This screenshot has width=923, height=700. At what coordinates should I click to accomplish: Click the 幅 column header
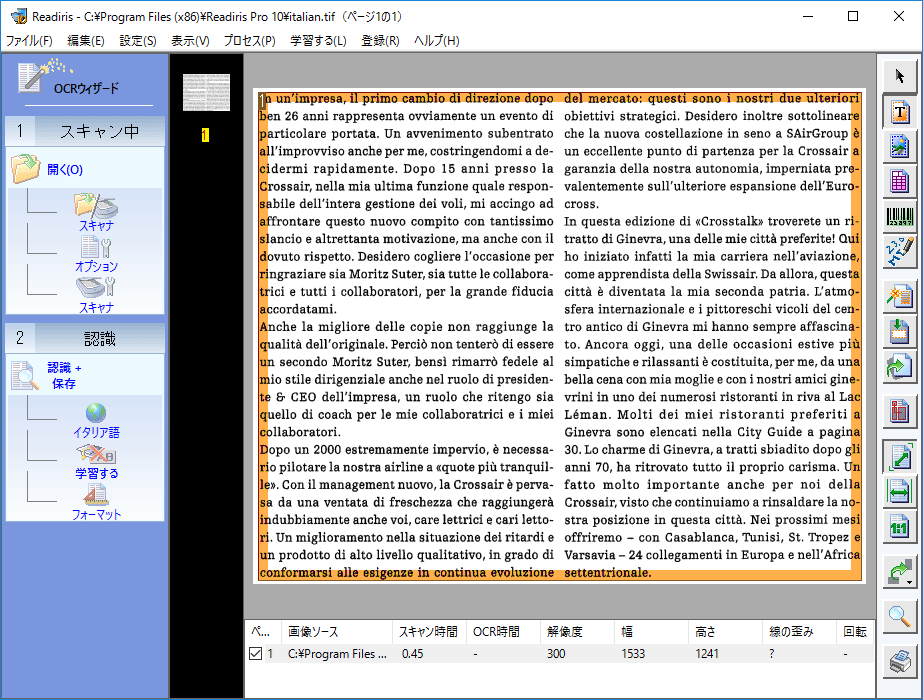click(x=652, y=632)
